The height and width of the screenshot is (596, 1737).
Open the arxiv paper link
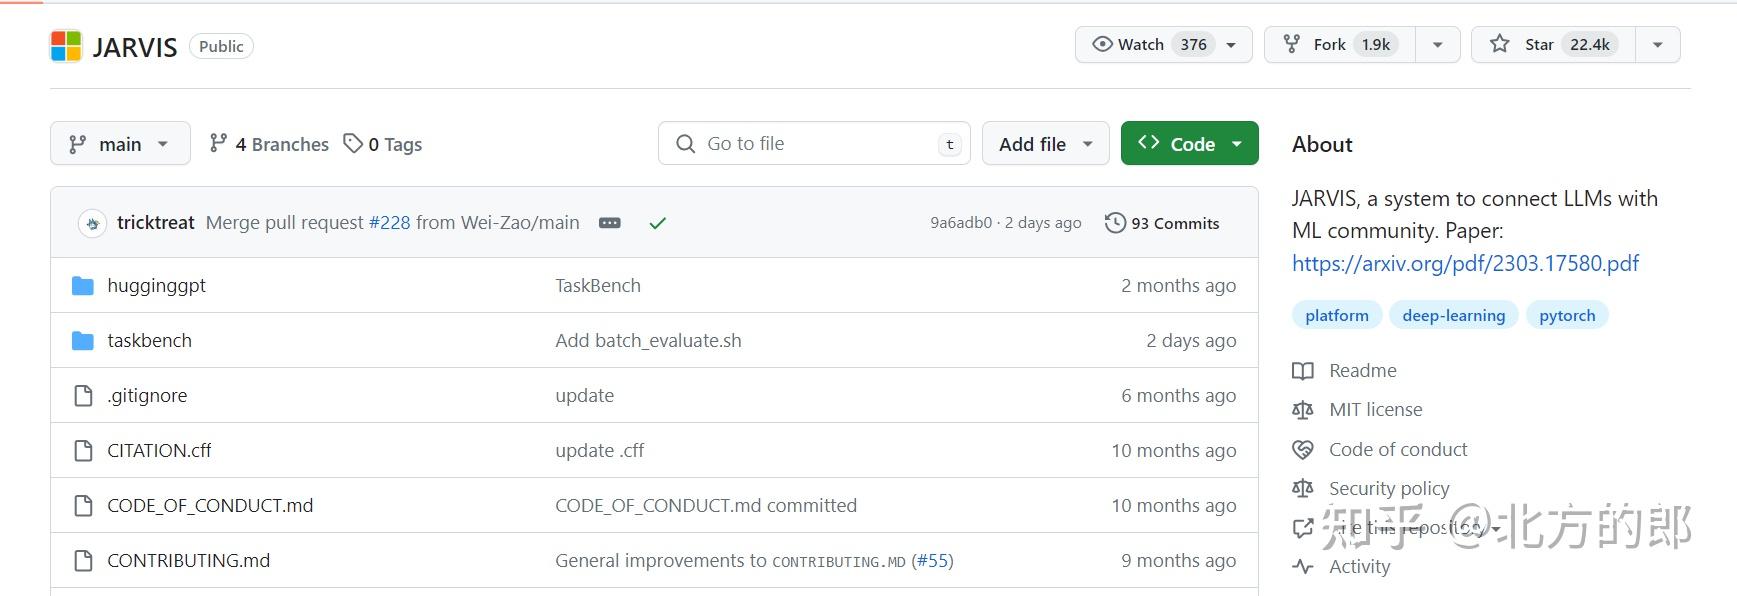tap(1465, 263)
